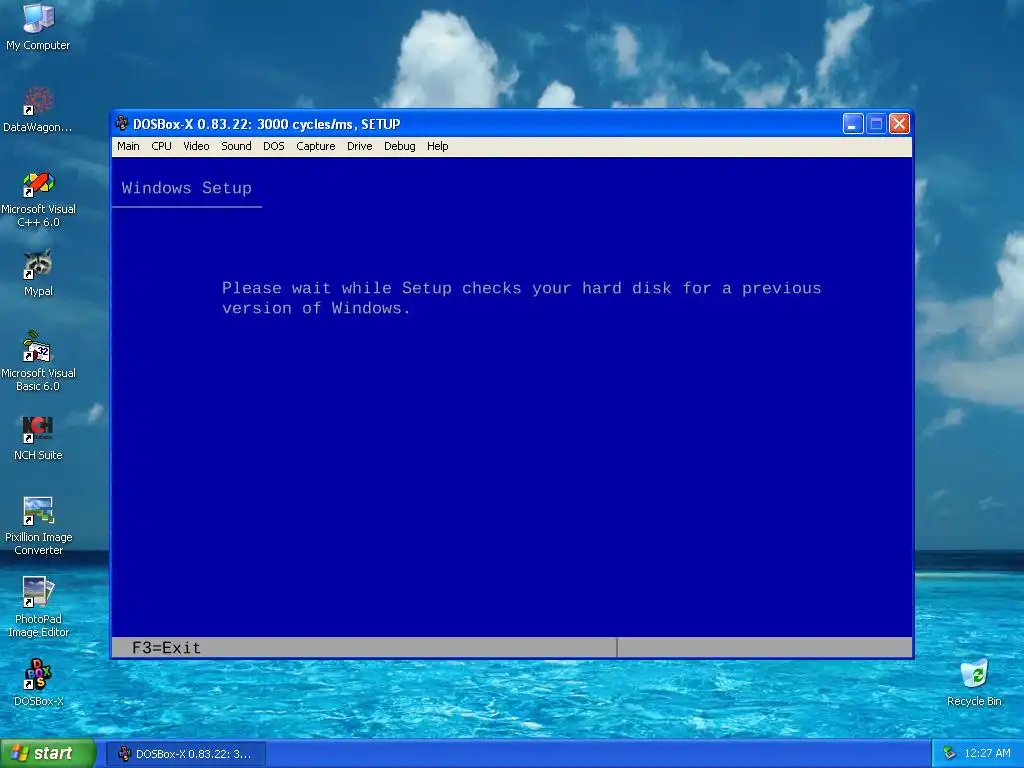Click DOSBox-X title bar application icon
The height and width of the screenshot is (768, 1024).
coord(121,123)
